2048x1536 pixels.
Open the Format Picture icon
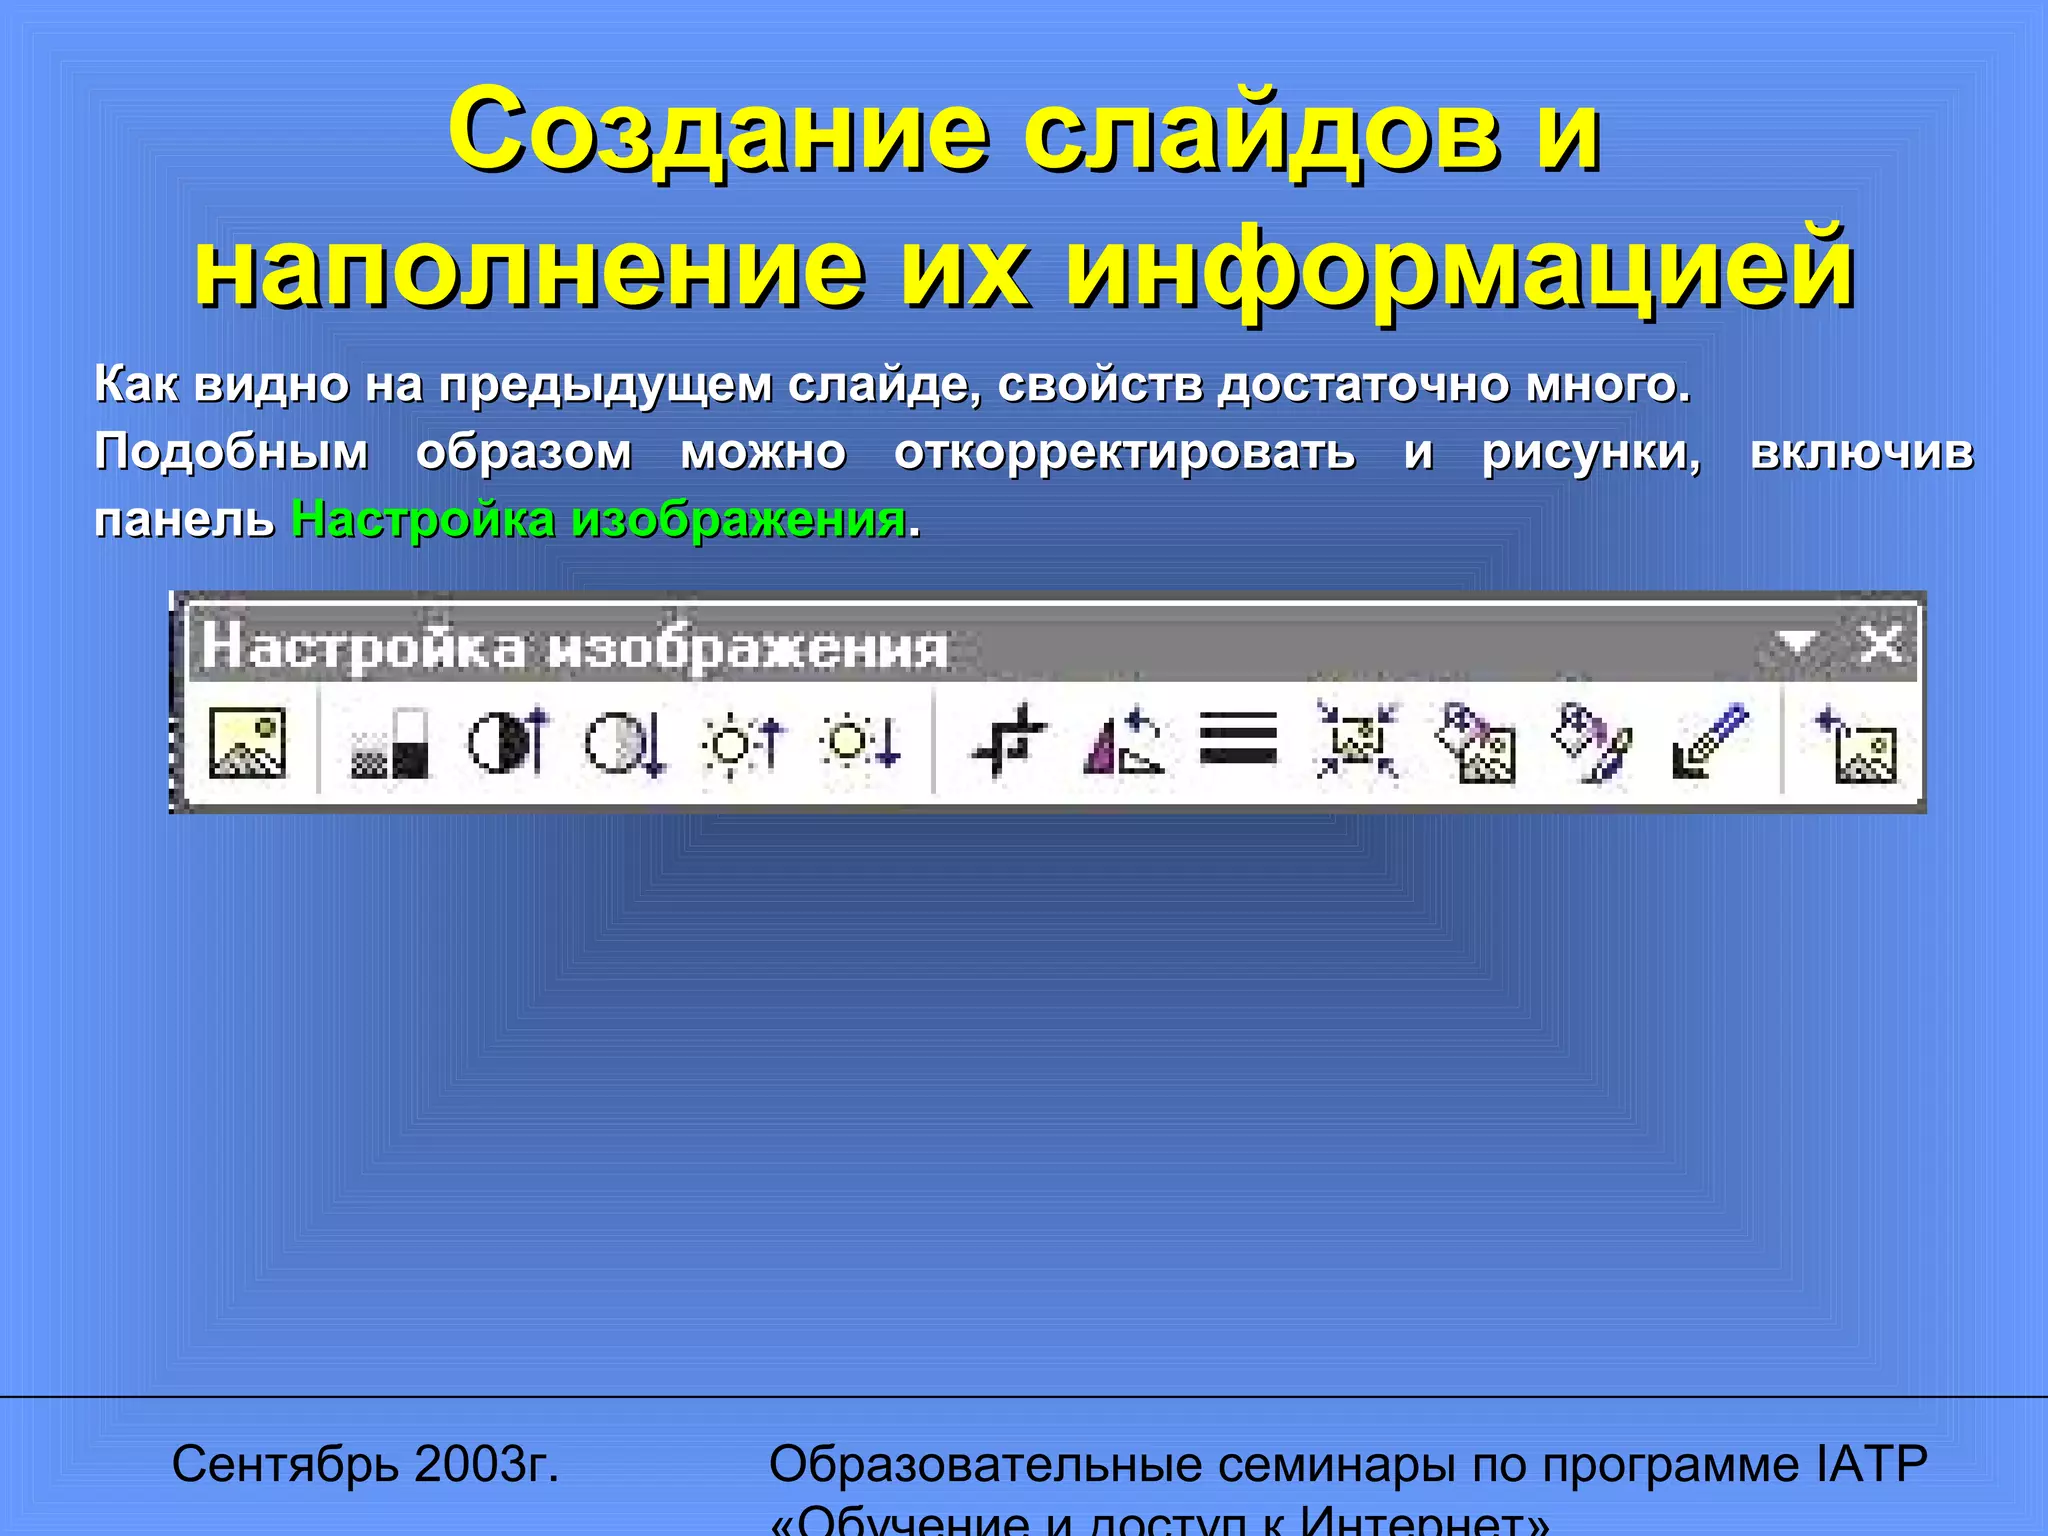pos(1592,742)
